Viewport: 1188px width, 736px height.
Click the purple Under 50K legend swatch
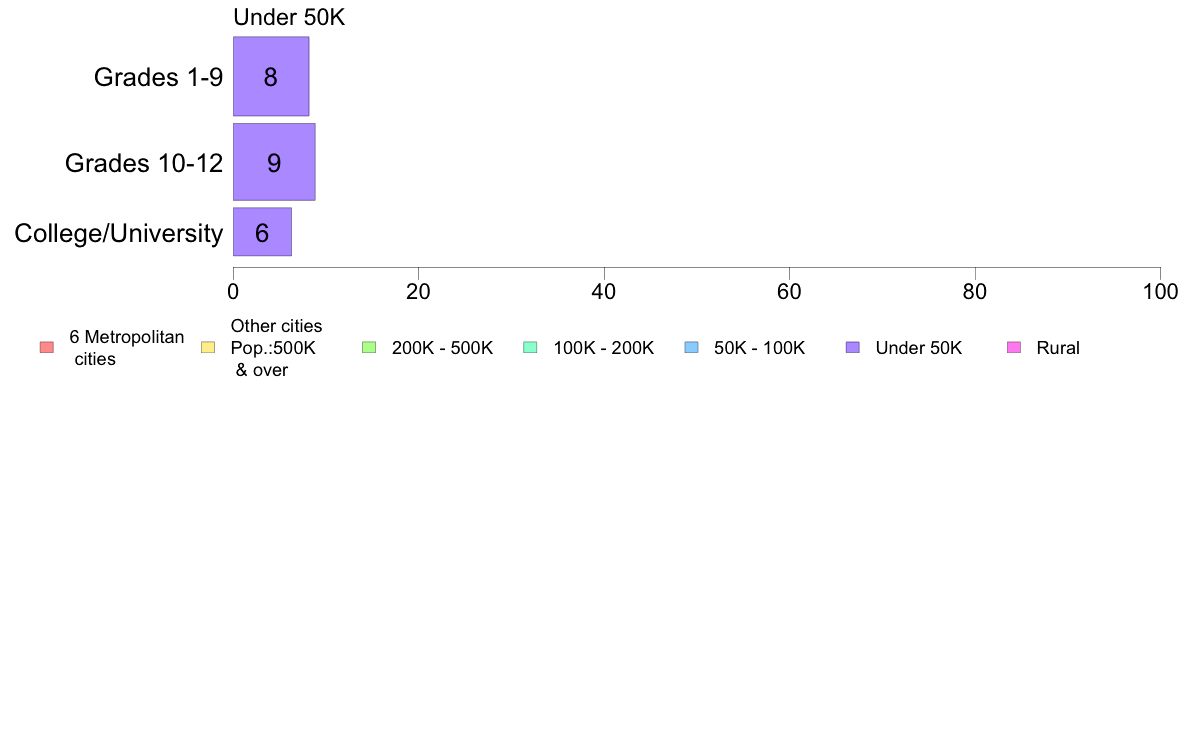853,348
